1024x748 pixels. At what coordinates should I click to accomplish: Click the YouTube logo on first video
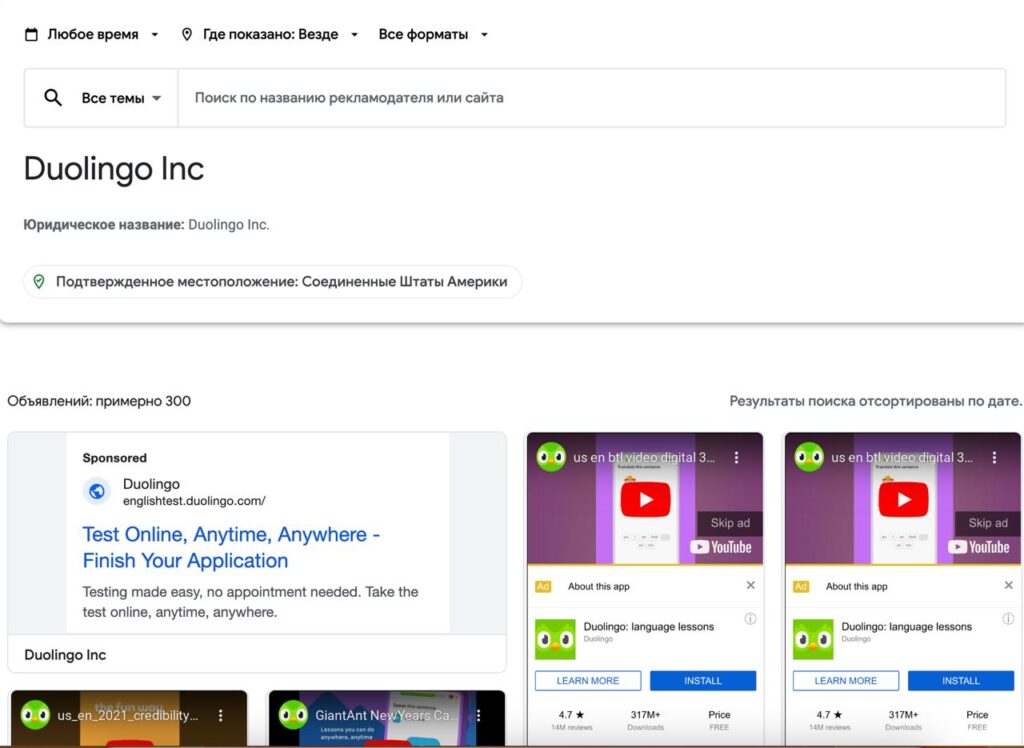[x=721, y=547]
